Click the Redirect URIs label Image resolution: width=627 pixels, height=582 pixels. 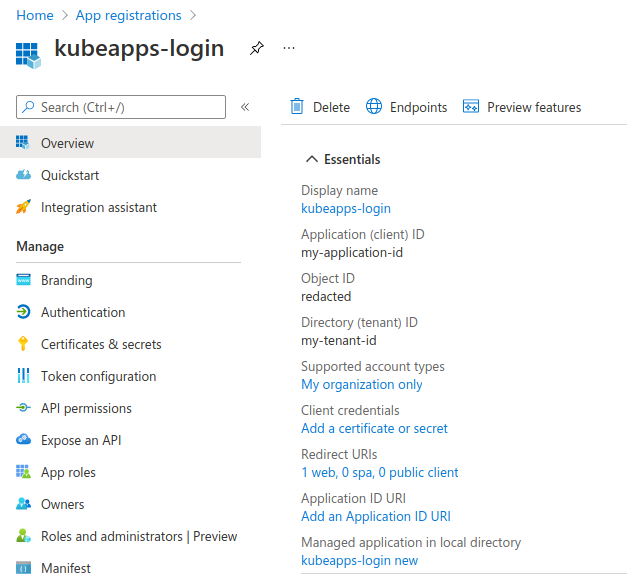[339, 454]
